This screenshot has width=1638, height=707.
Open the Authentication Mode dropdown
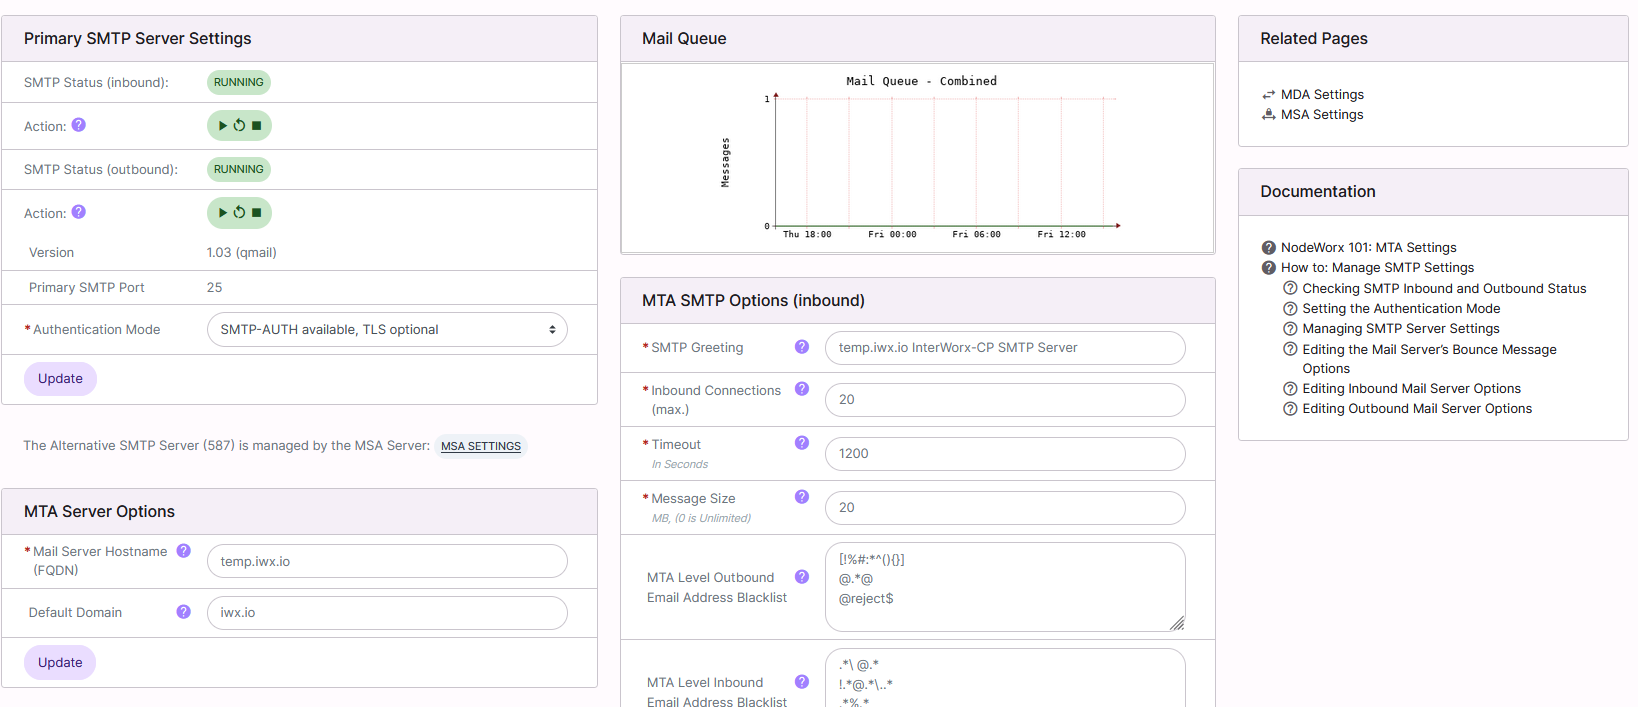coord(387,330)
